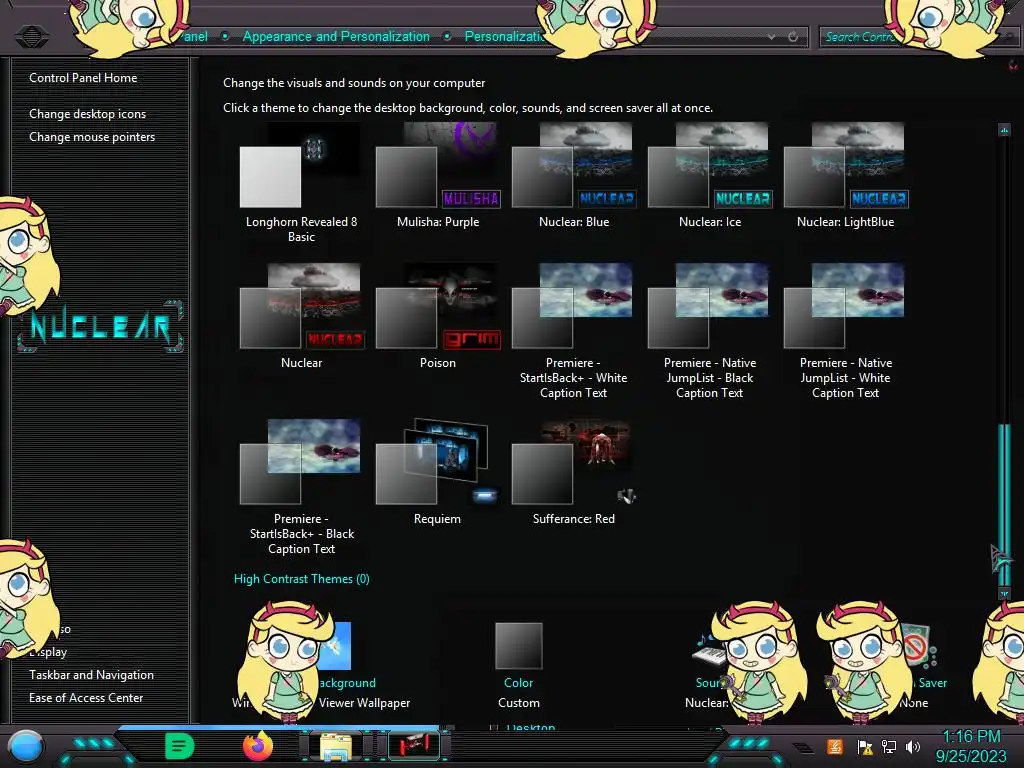Click the theme list scroll-up arrow
The width and height of the screenshot is (1024, 768).
pos(1004,129)
